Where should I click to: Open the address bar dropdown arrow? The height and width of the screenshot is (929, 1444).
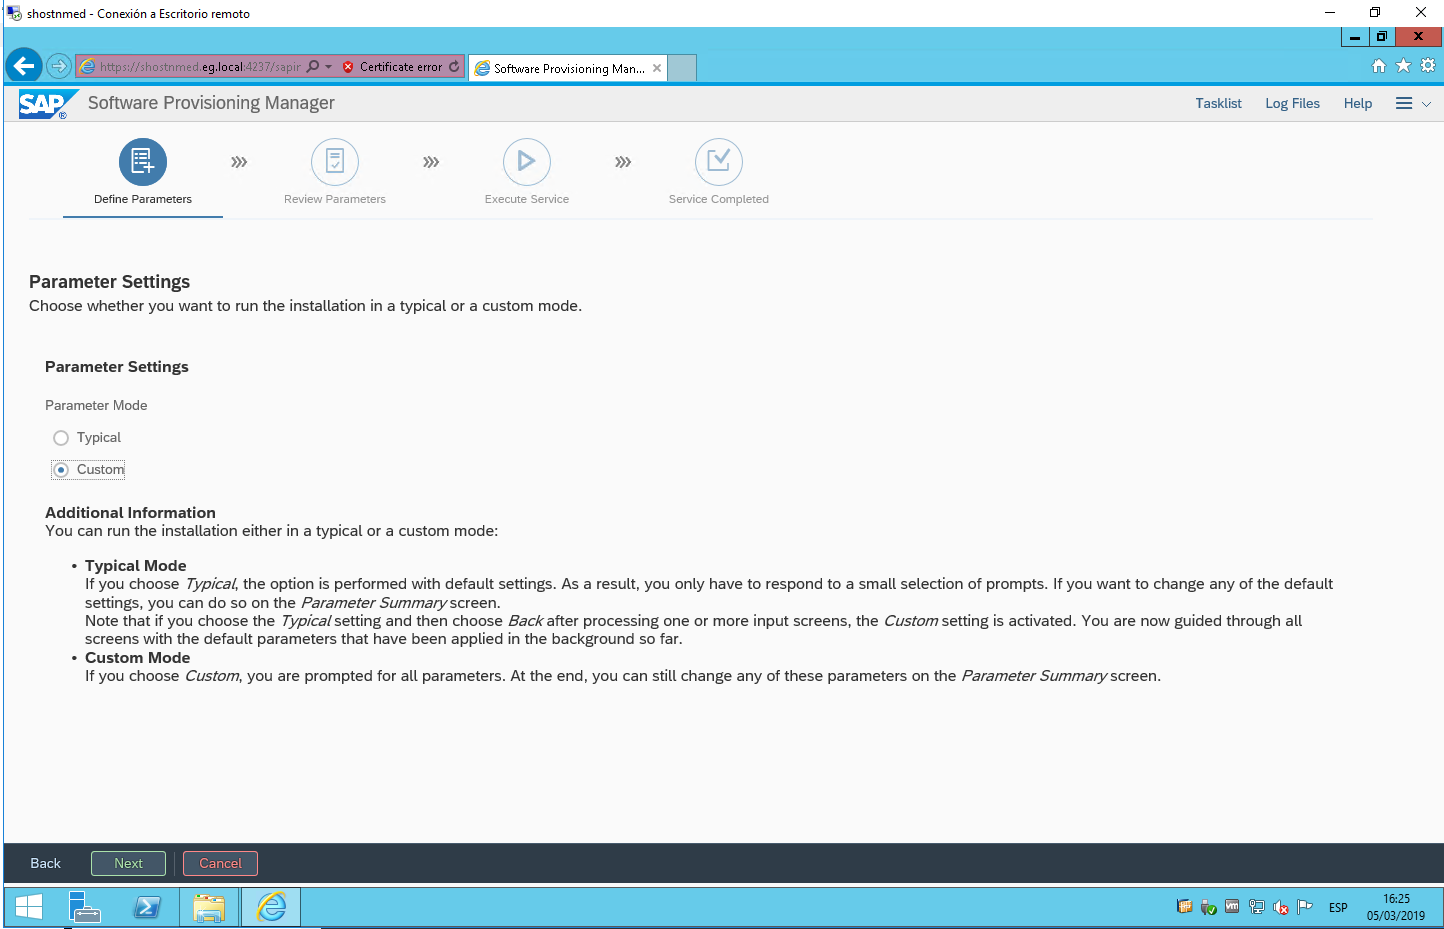tap(328, 67)
